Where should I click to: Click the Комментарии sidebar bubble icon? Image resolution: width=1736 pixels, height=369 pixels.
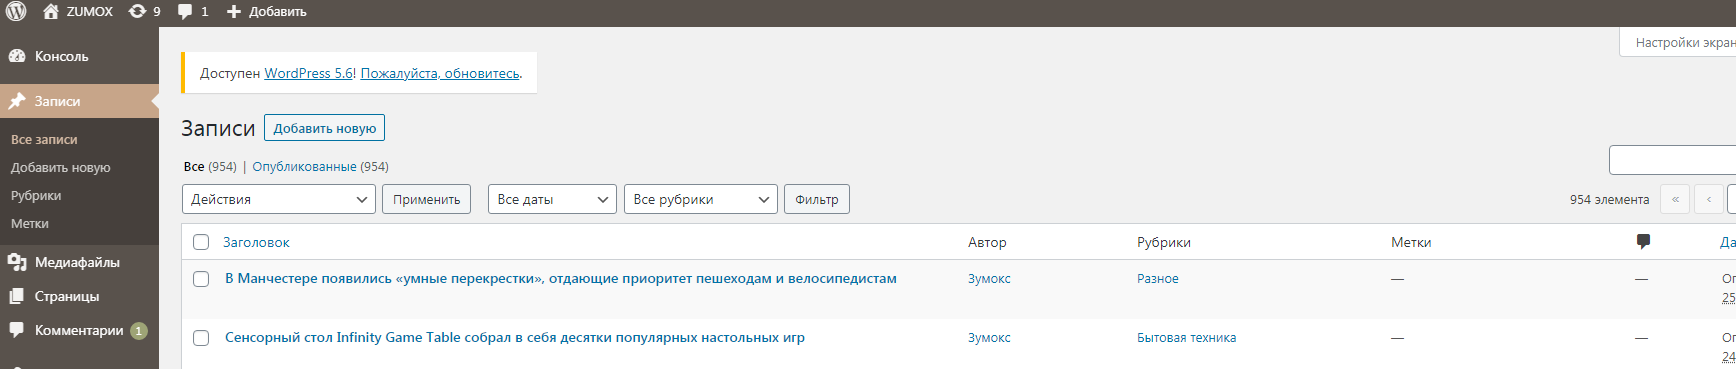[17, 330]
